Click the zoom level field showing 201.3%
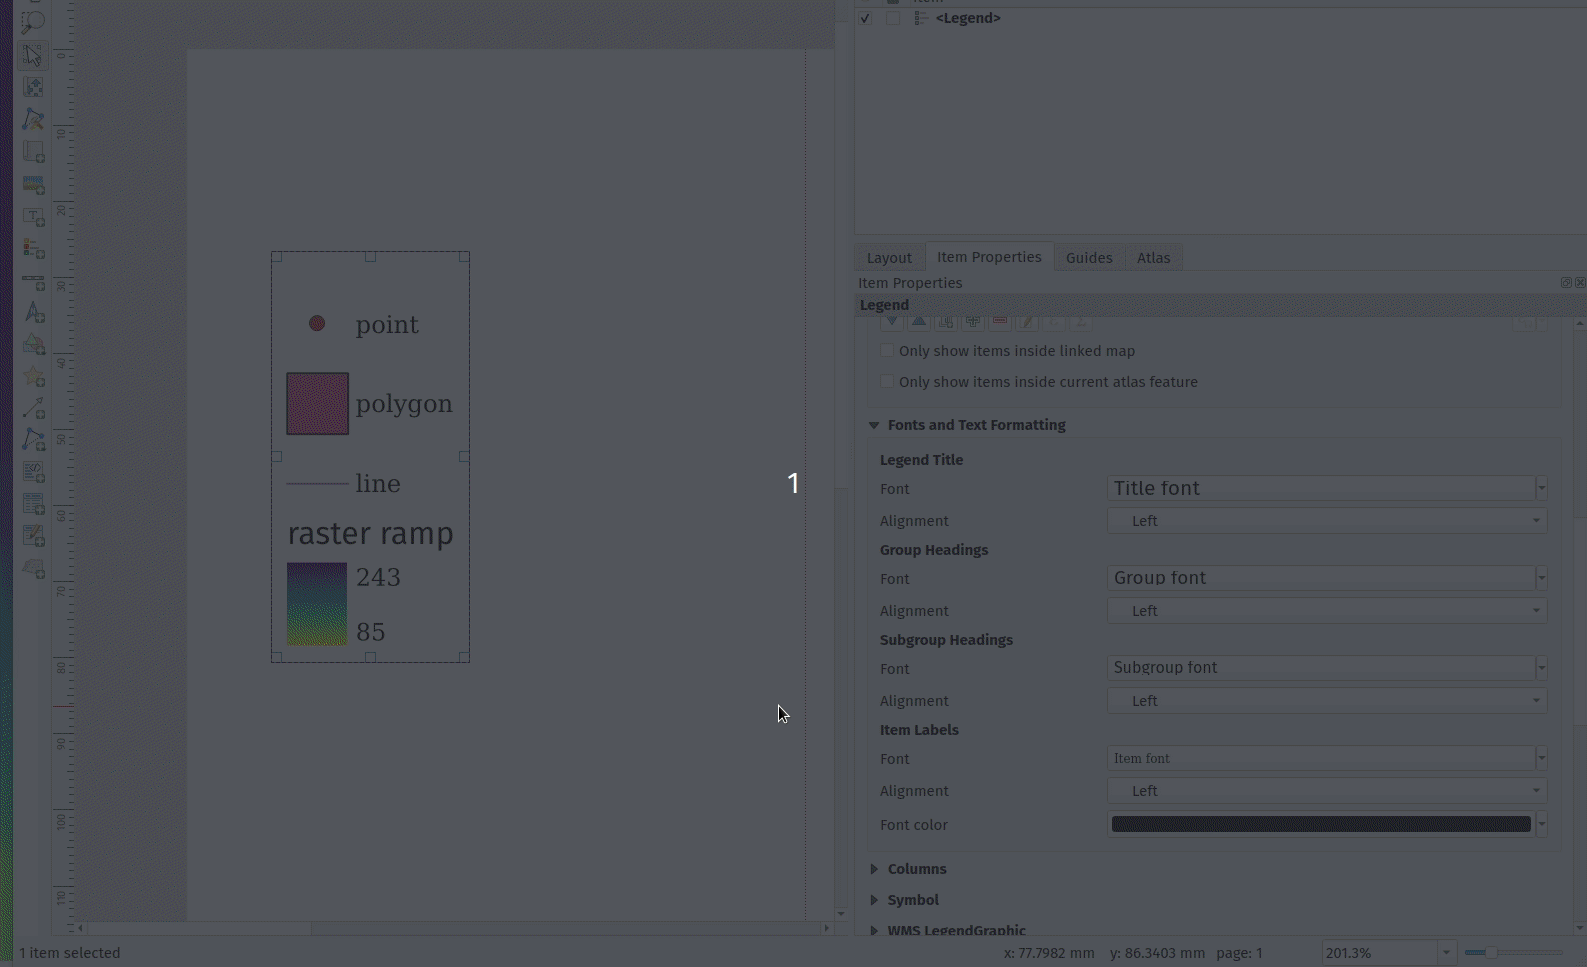This screenshot has width=1587, height=967. (x=1379, y=953)
